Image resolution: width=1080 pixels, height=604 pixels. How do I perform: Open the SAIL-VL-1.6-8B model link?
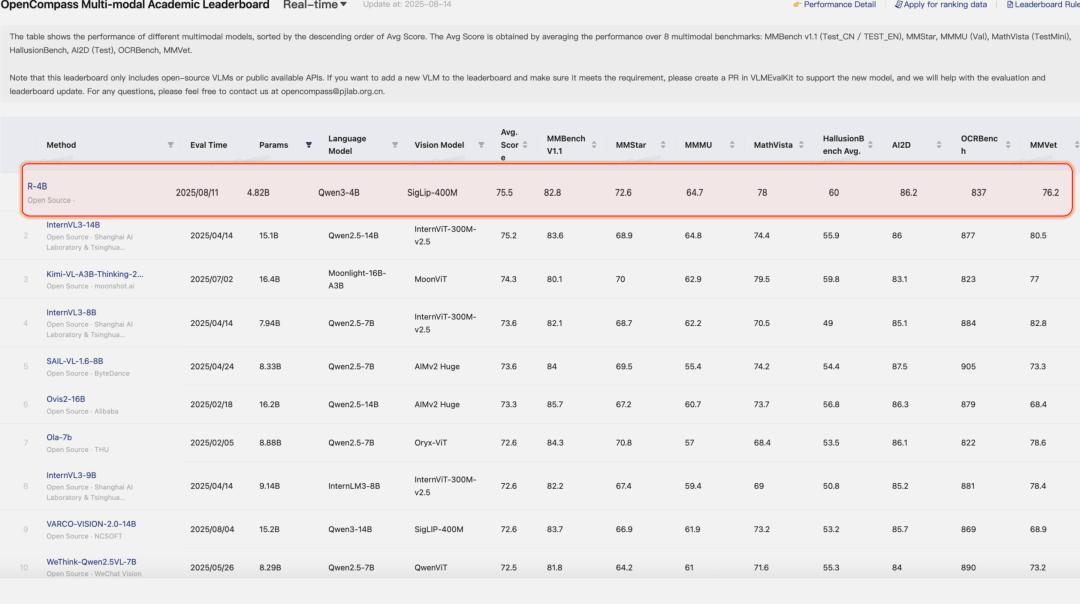(x=75, y=362)
